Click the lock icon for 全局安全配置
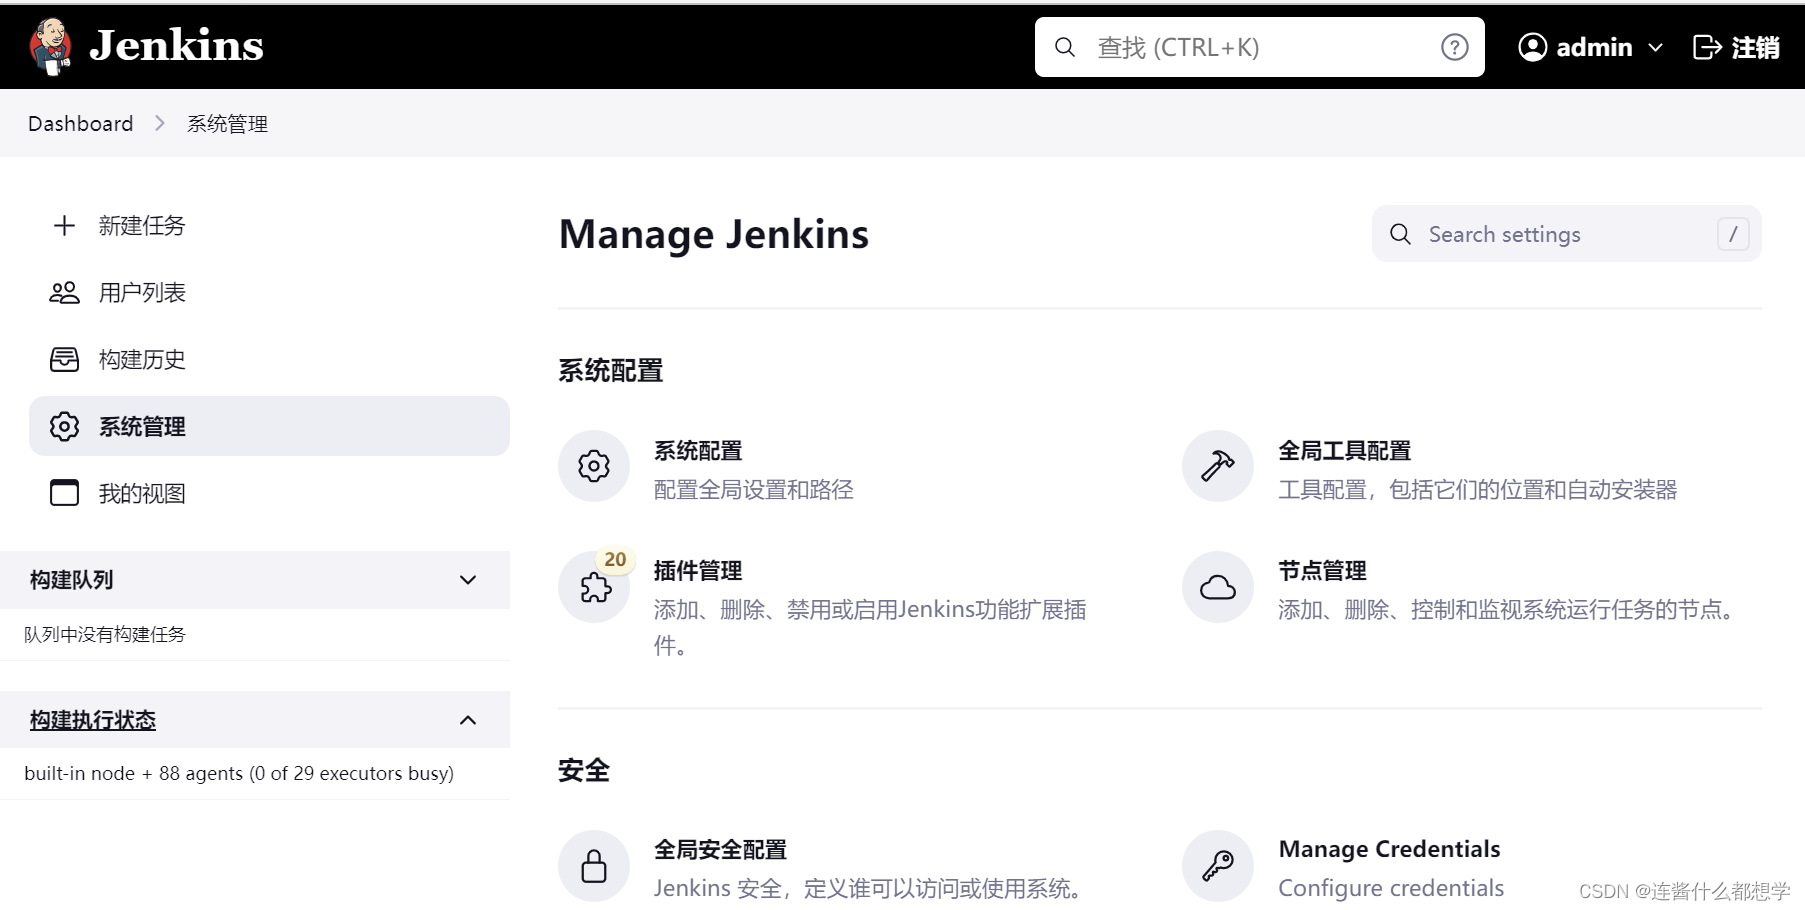1805x910 pixels. [593, 865]
